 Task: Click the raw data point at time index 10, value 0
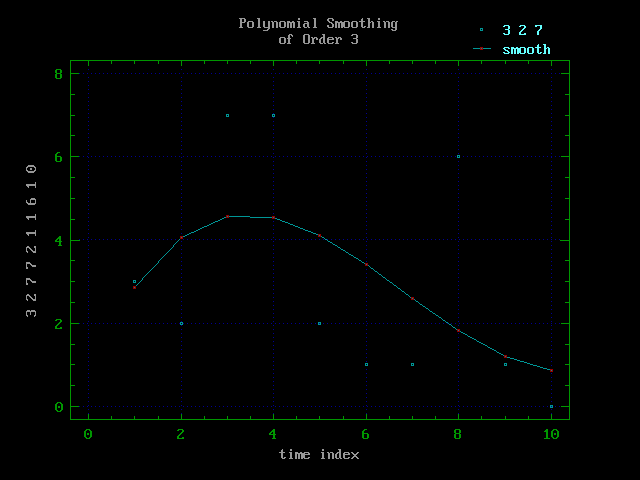pos(551,406)
